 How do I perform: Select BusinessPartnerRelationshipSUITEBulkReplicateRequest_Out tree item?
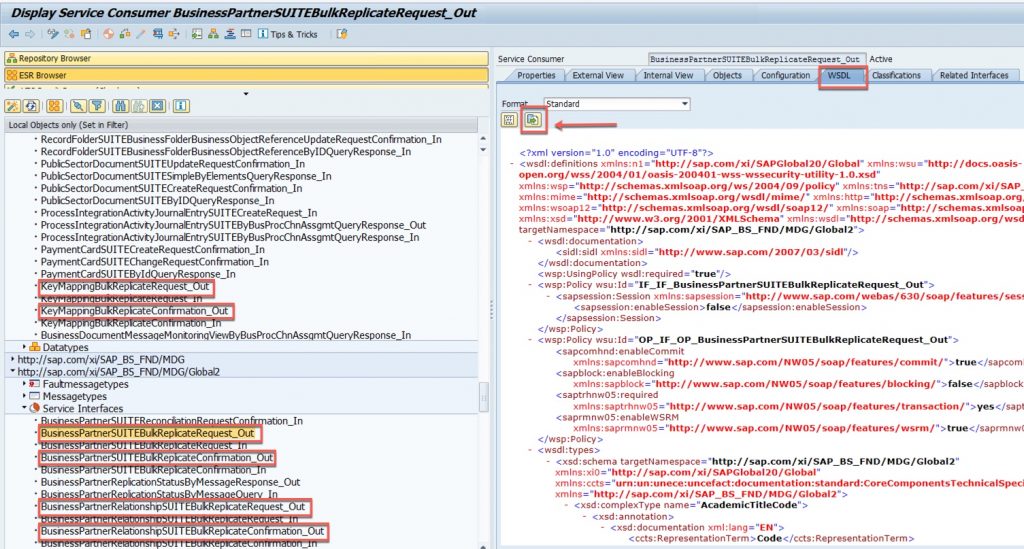click(173, 507)
